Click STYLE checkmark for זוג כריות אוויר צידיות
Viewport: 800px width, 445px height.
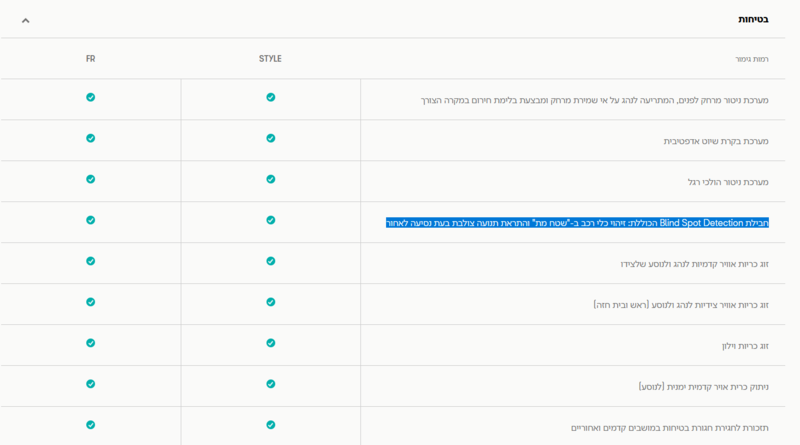coord(270,302)
